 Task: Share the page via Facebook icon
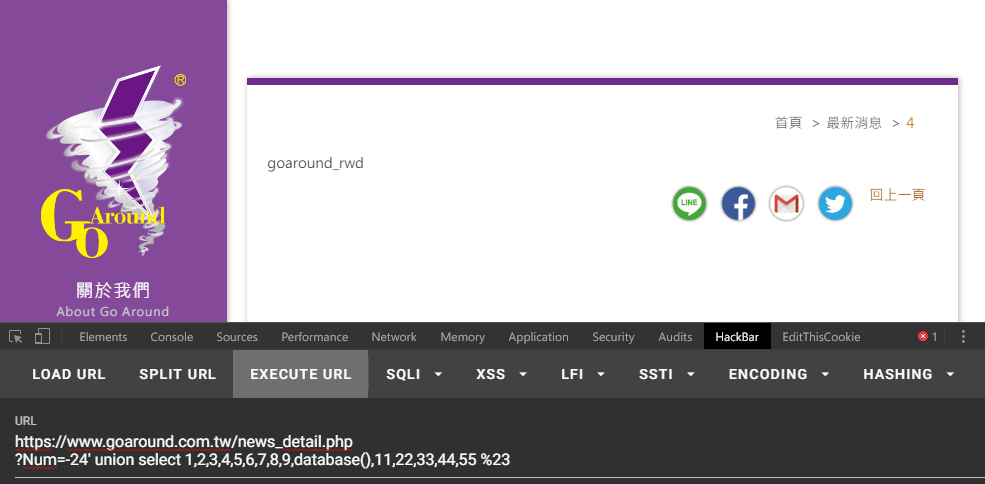tap(738, 204)
